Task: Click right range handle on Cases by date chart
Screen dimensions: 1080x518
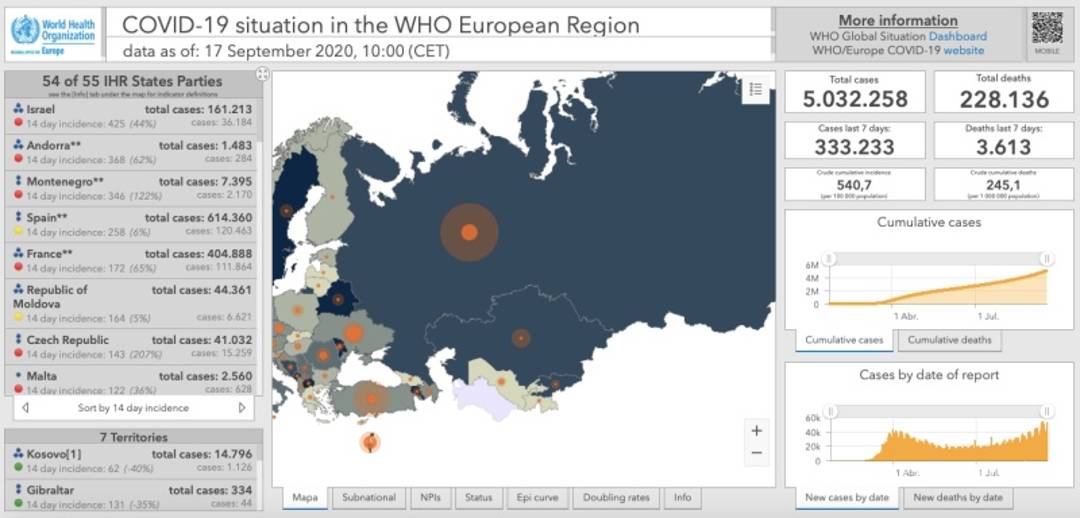Action: pos(1046,411)
